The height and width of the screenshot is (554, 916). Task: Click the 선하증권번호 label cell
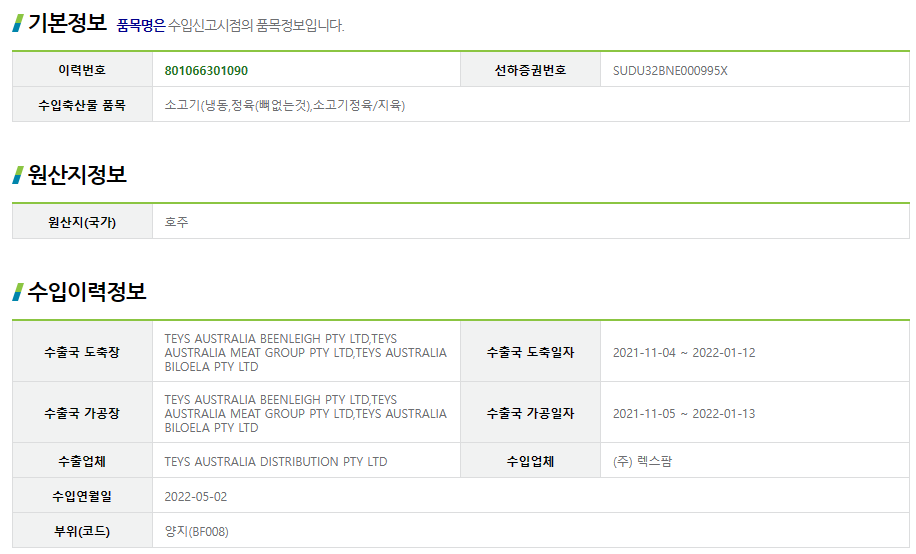coord(530,70)
